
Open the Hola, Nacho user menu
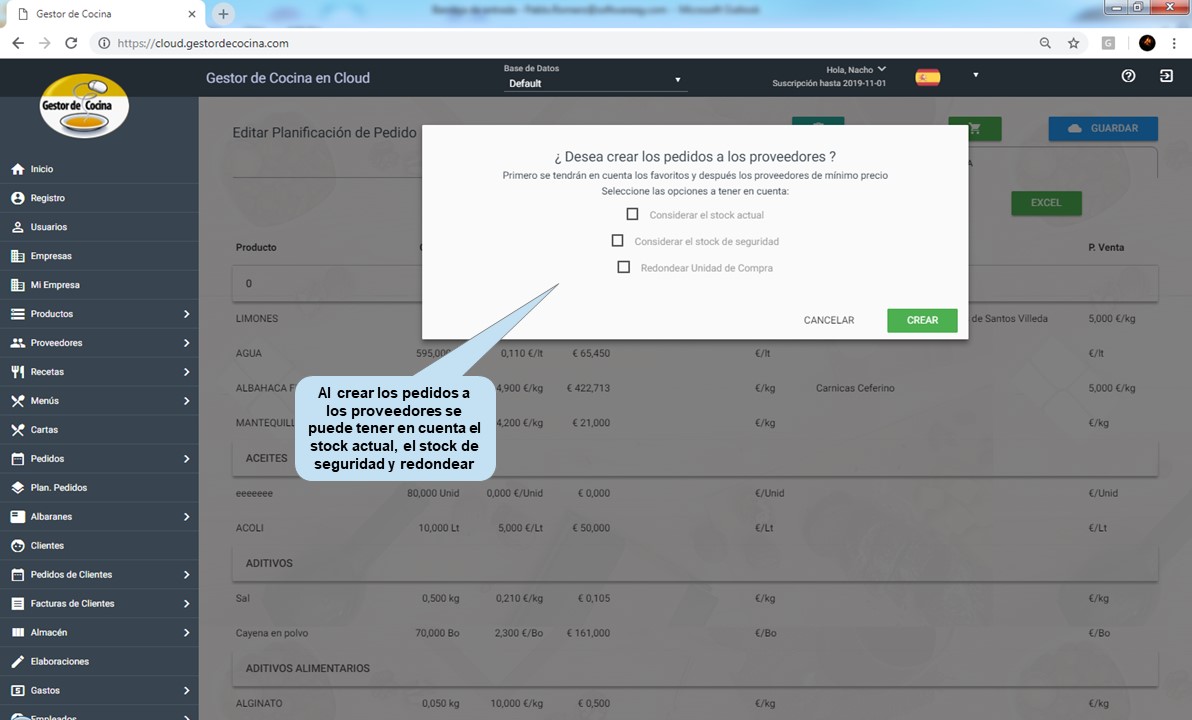855,69
